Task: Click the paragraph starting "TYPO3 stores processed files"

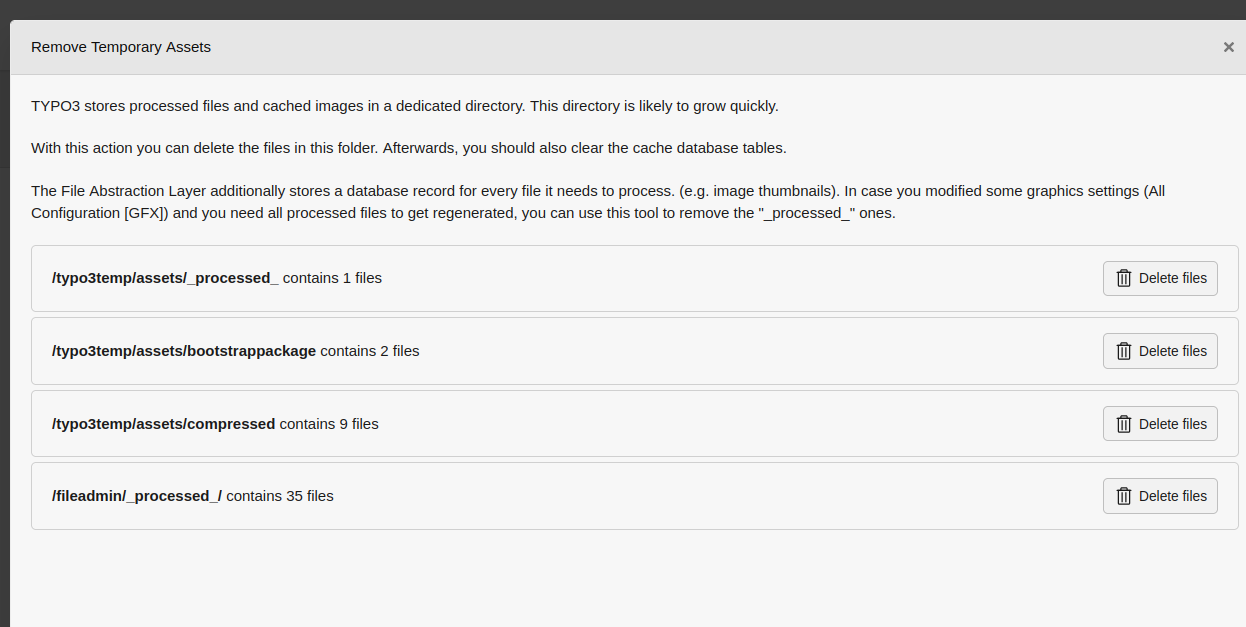Action: pyautogui.click(x=404, y=106)
